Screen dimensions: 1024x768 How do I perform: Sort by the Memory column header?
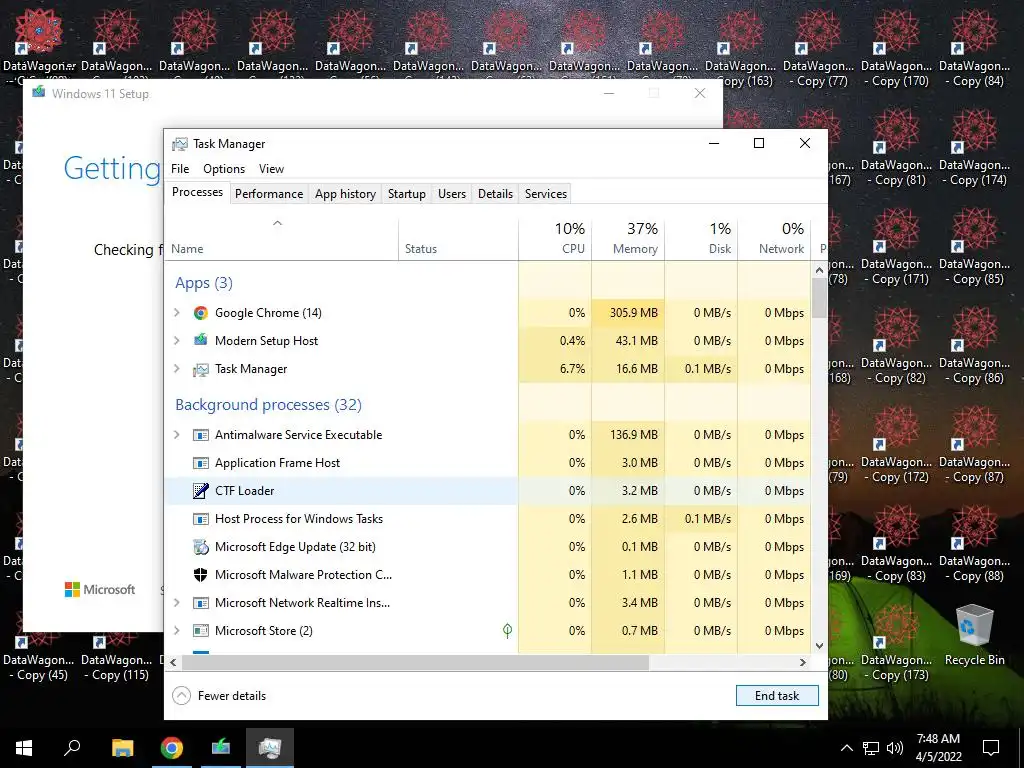628,238
